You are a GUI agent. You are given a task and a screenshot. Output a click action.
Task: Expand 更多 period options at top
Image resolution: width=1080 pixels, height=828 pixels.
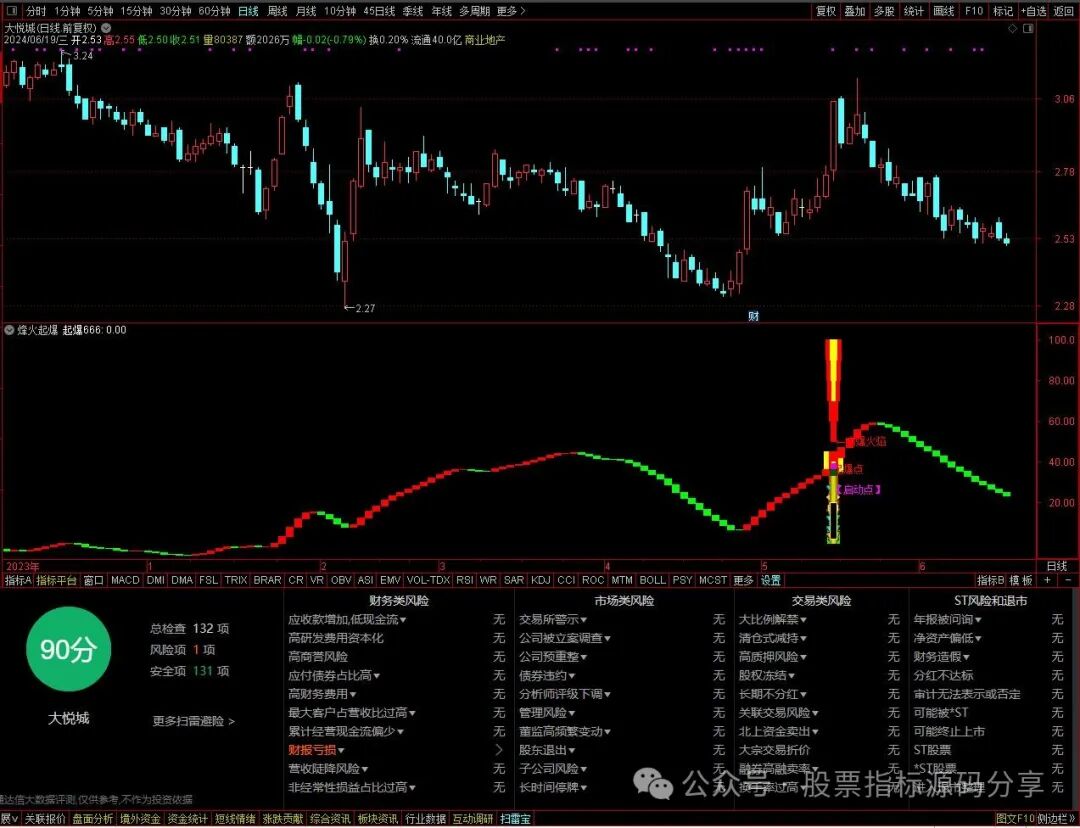510,11
